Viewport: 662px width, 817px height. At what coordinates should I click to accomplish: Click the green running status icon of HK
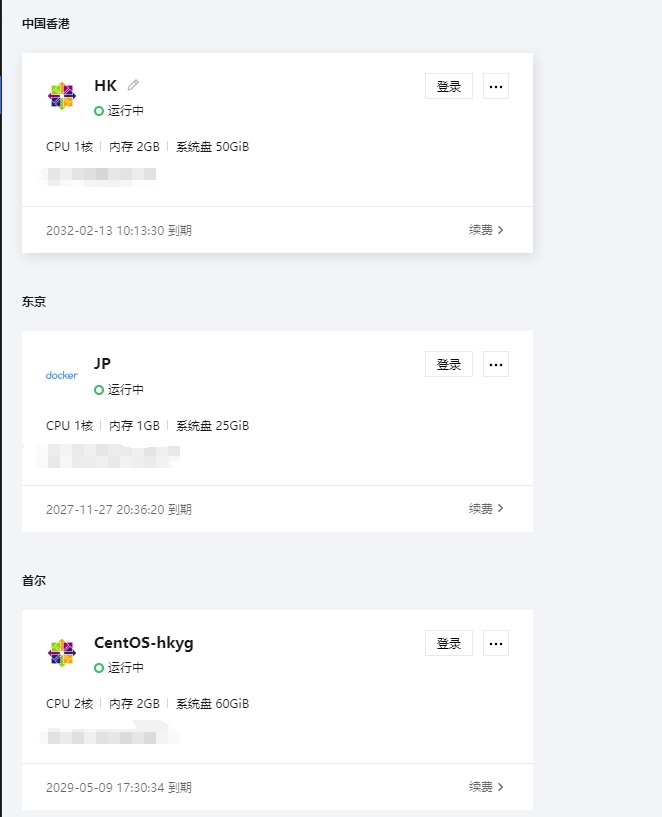click(x=99, y=111)
